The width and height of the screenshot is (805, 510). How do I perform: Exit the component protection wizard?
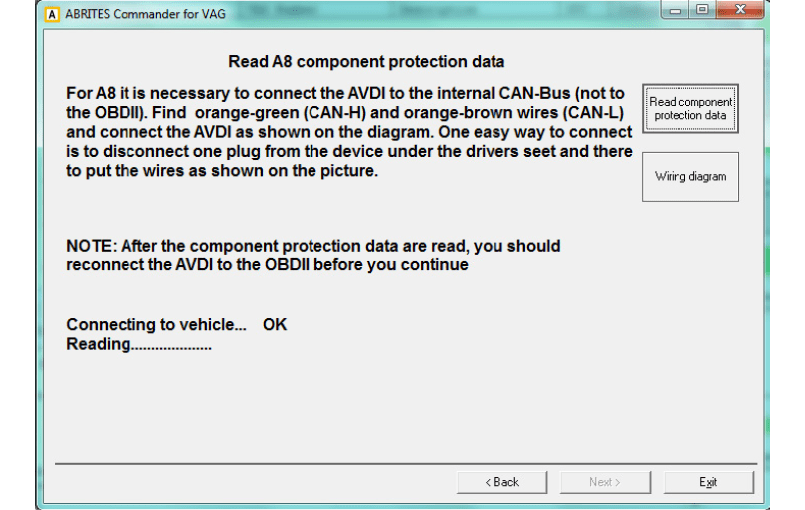point(708,482)
